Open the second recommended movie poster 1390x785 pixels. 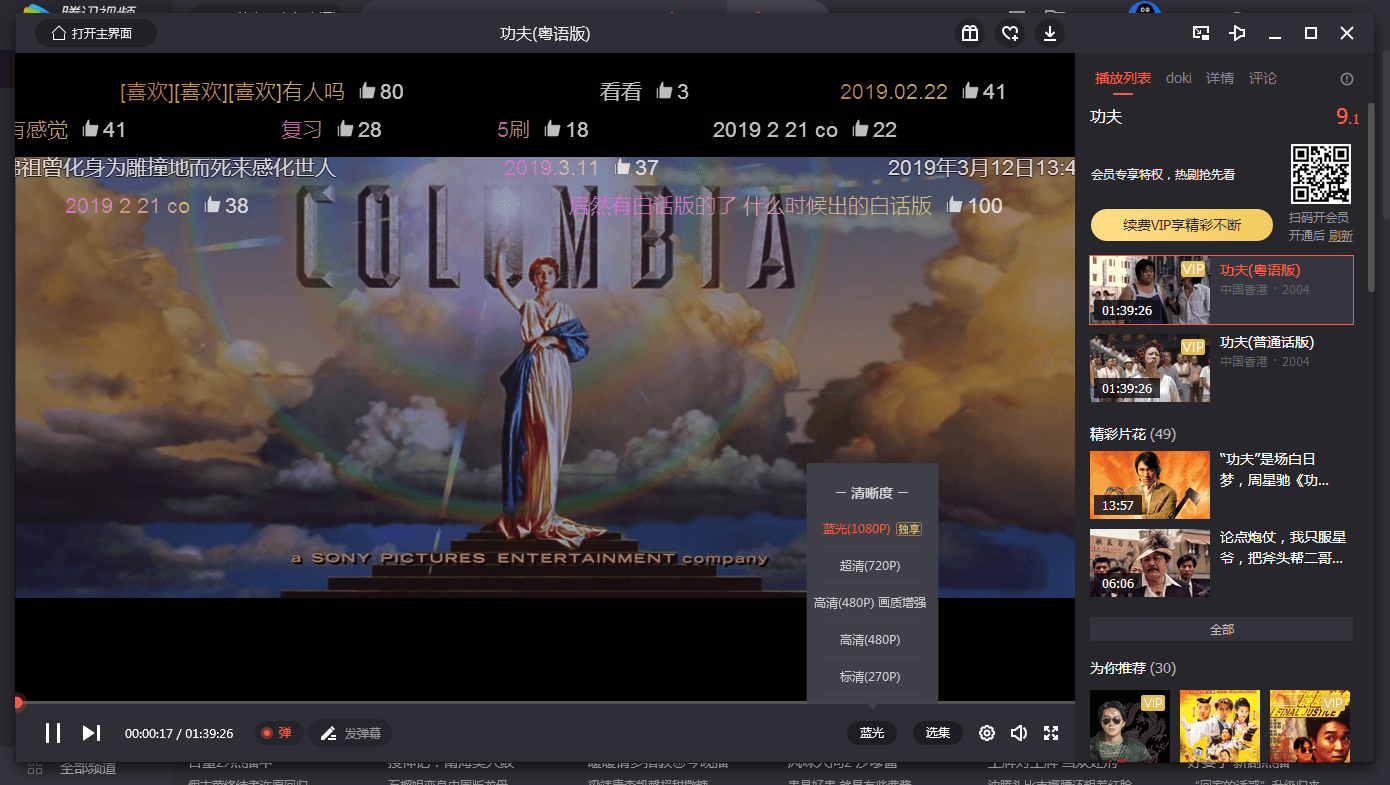click(1220, 726)
